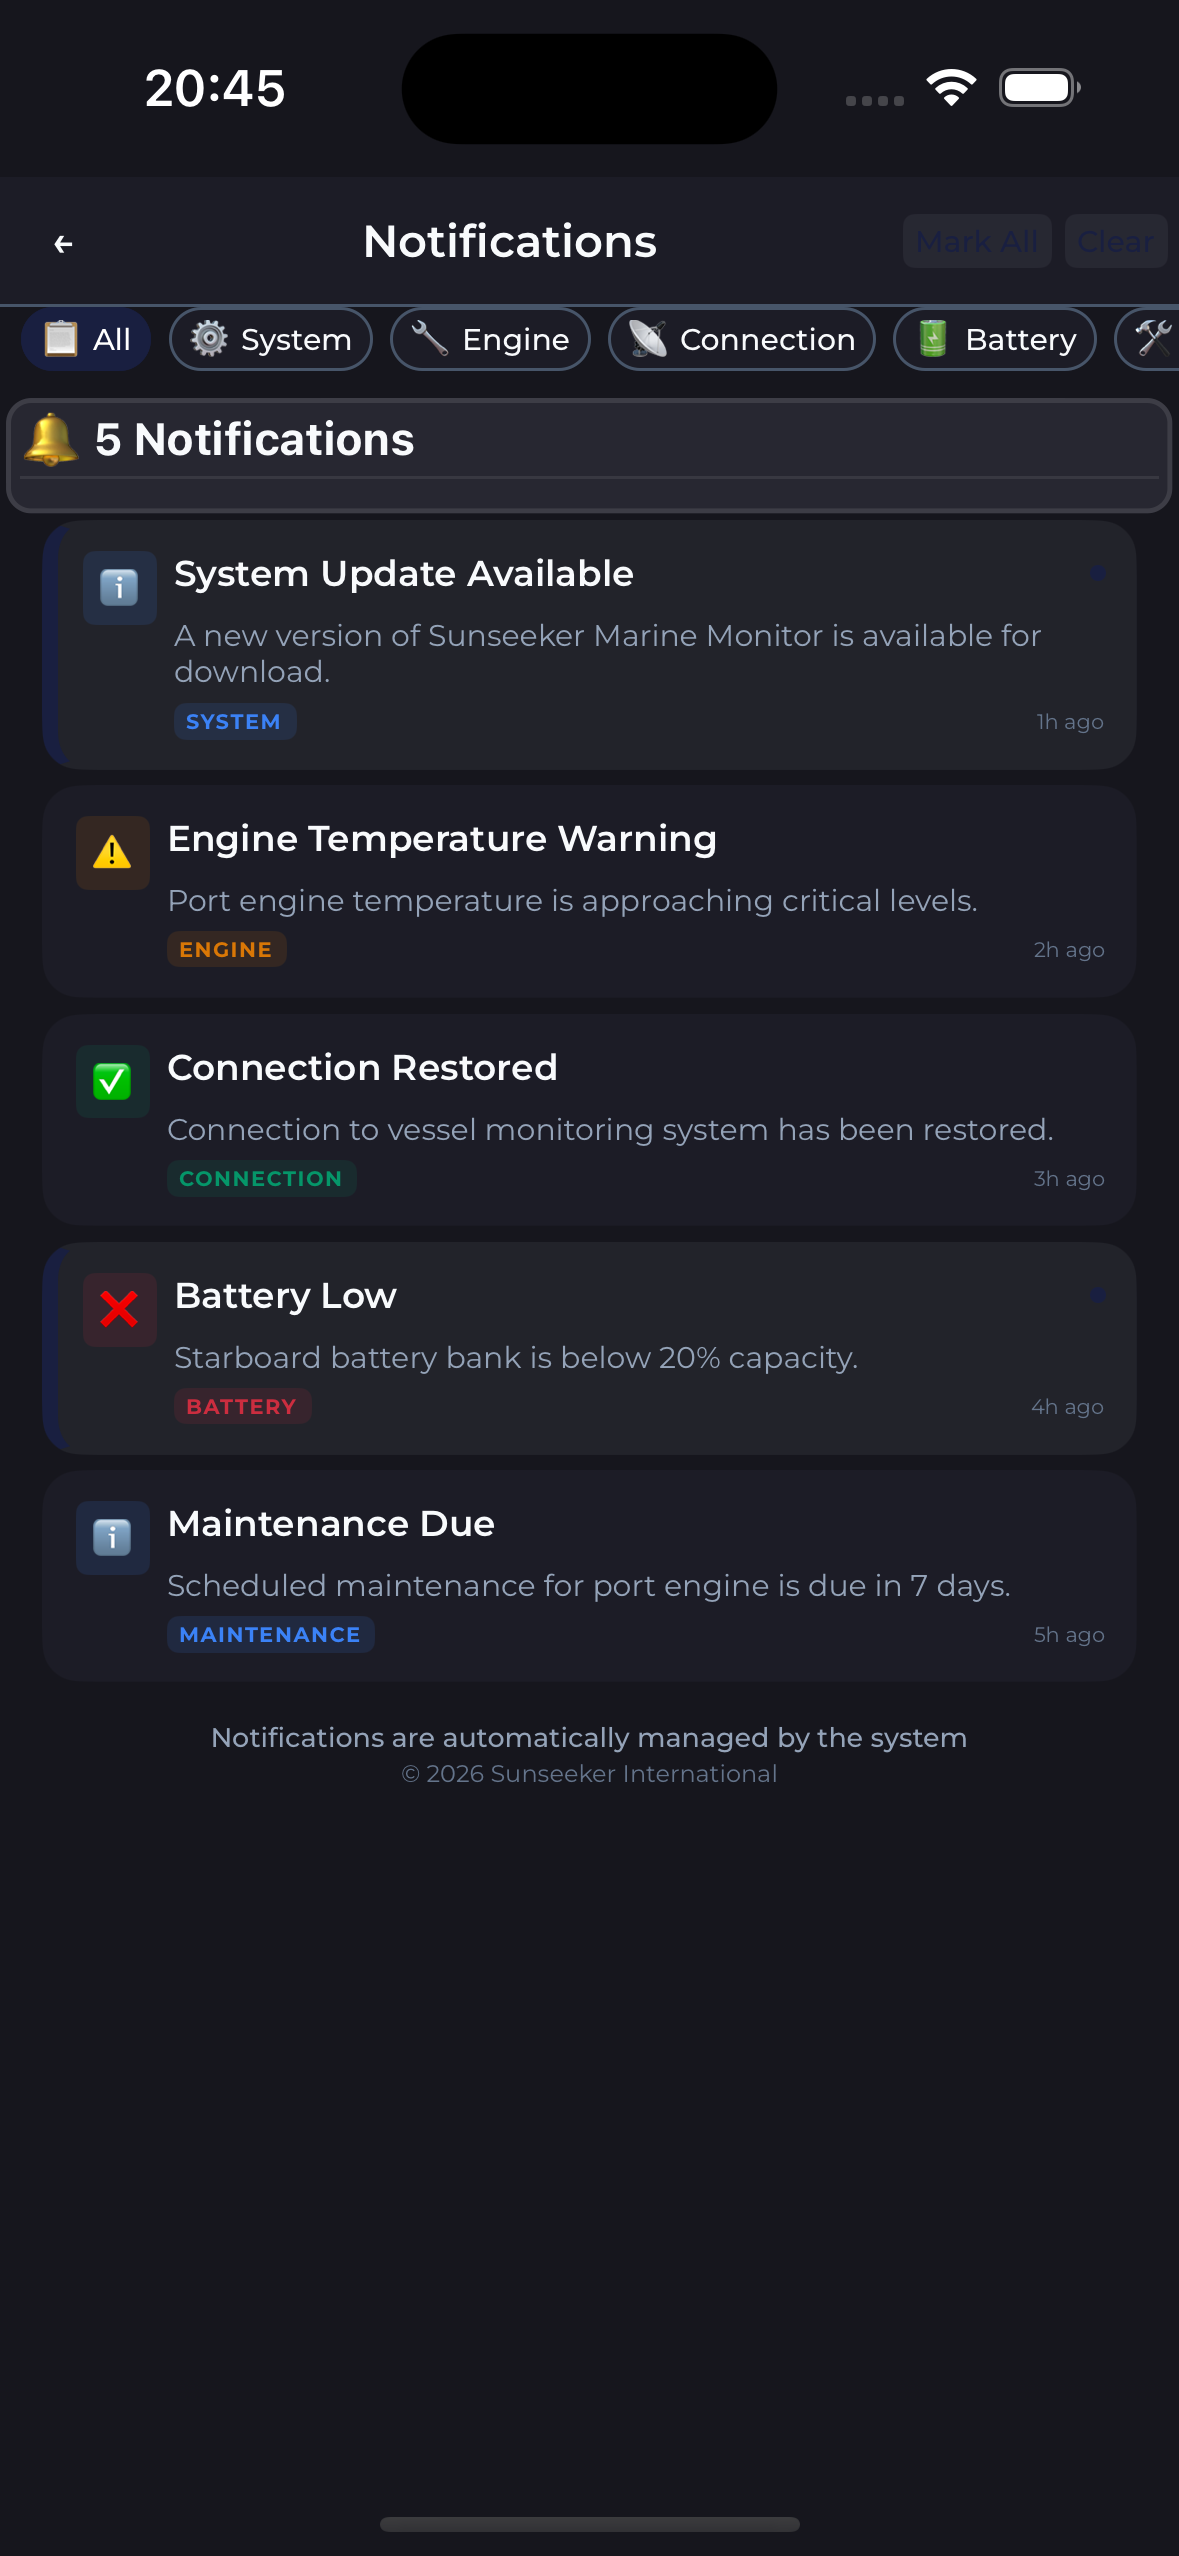
Task: Toggle the All notifications filter
Action: pyautogui.click(x=85, y=339)
